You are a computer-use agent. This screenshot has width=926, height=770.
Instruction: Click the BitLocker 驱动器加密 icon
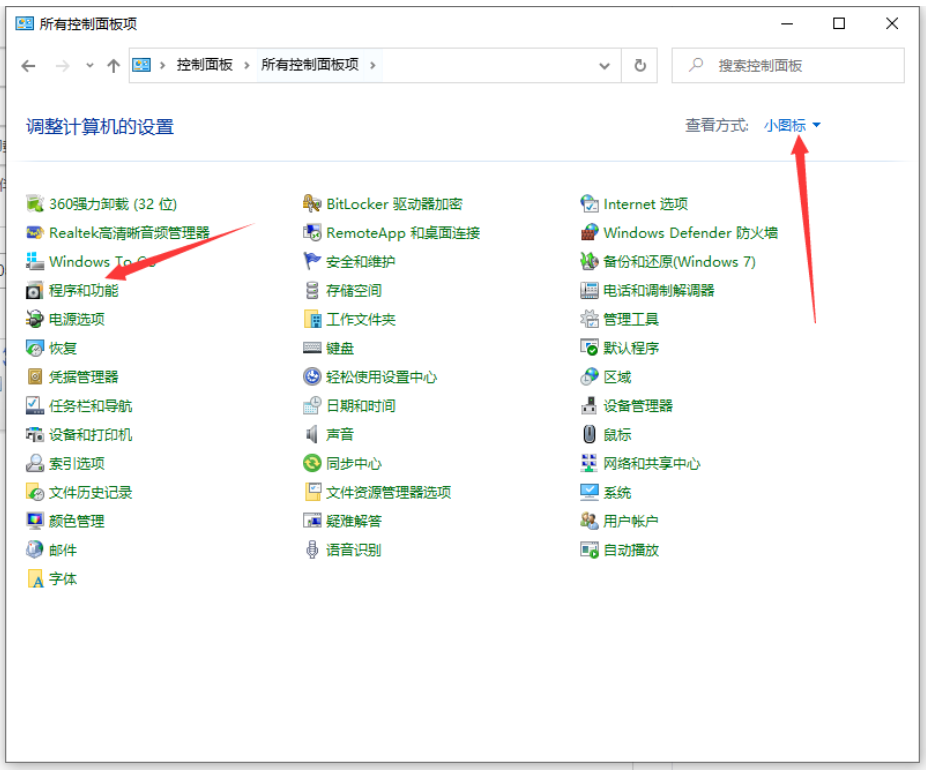[x=312, y=204]
